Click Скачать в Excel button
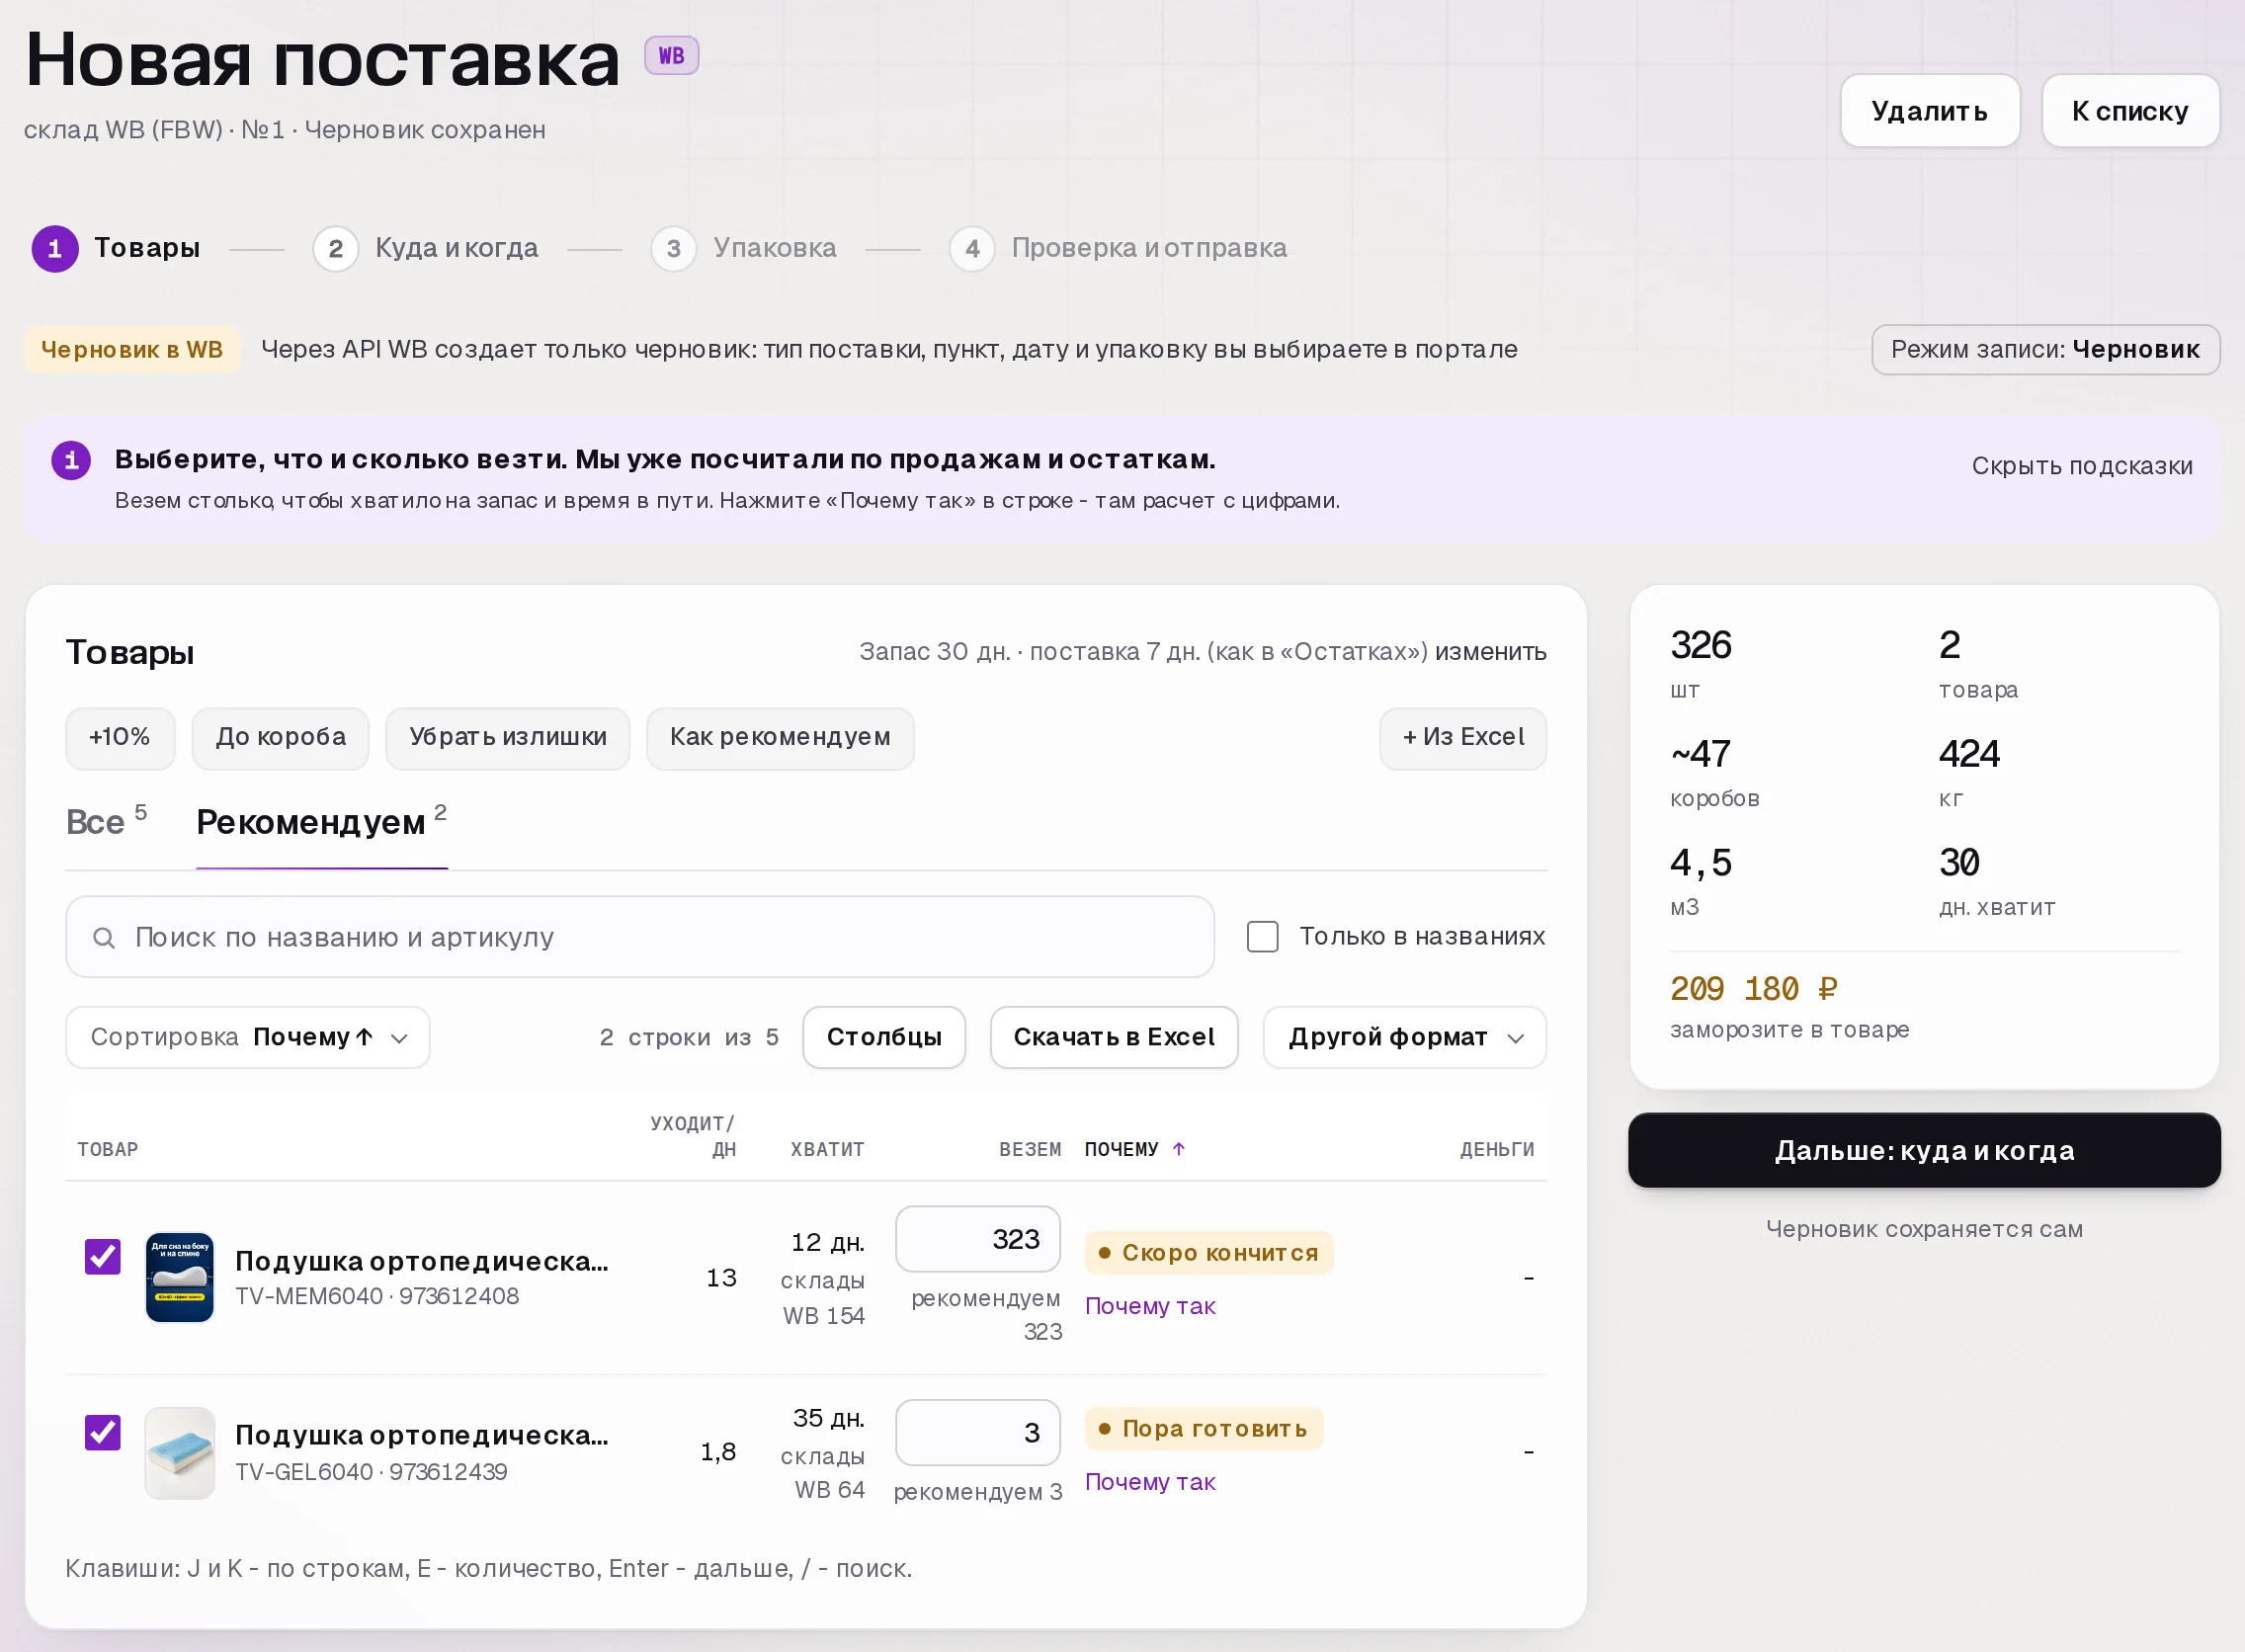Image resolution: width=2245 pixels, height=1652 pixels. coord(1114,1037)
